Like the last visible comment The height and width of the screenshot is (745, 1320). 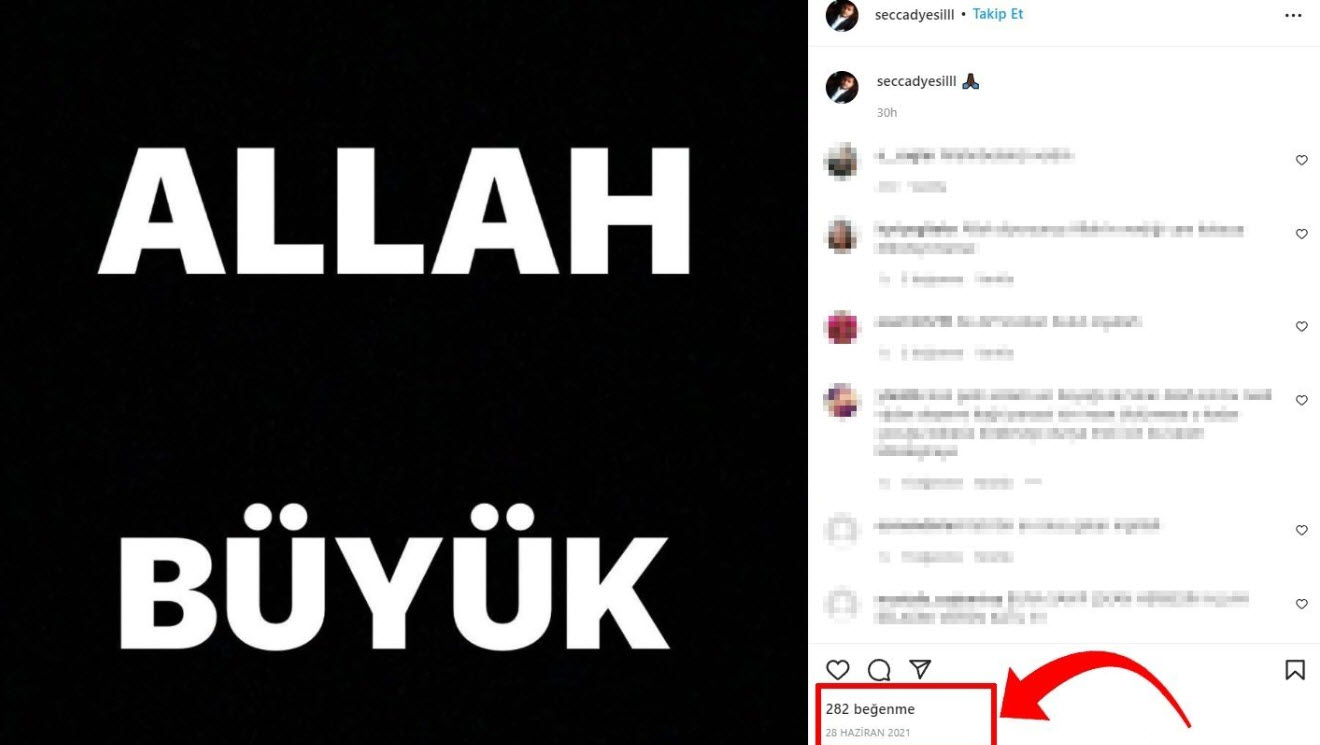(1301, 604)
